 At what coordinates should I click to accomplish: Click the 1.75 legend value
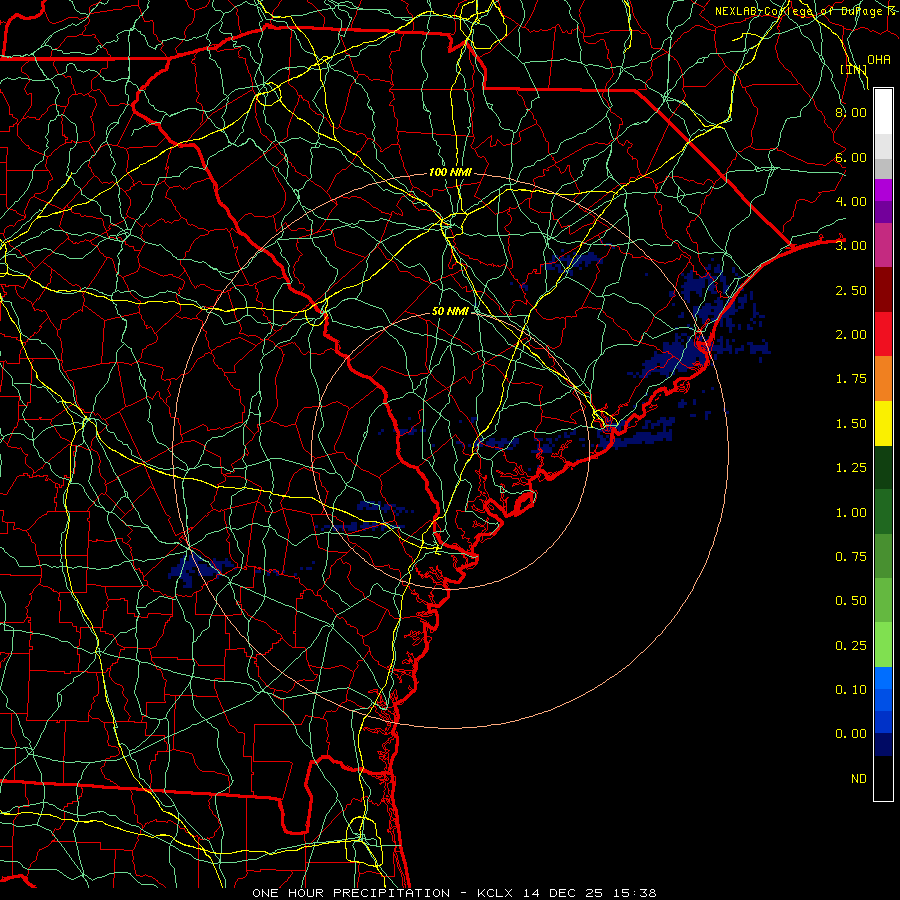[851, 379]
